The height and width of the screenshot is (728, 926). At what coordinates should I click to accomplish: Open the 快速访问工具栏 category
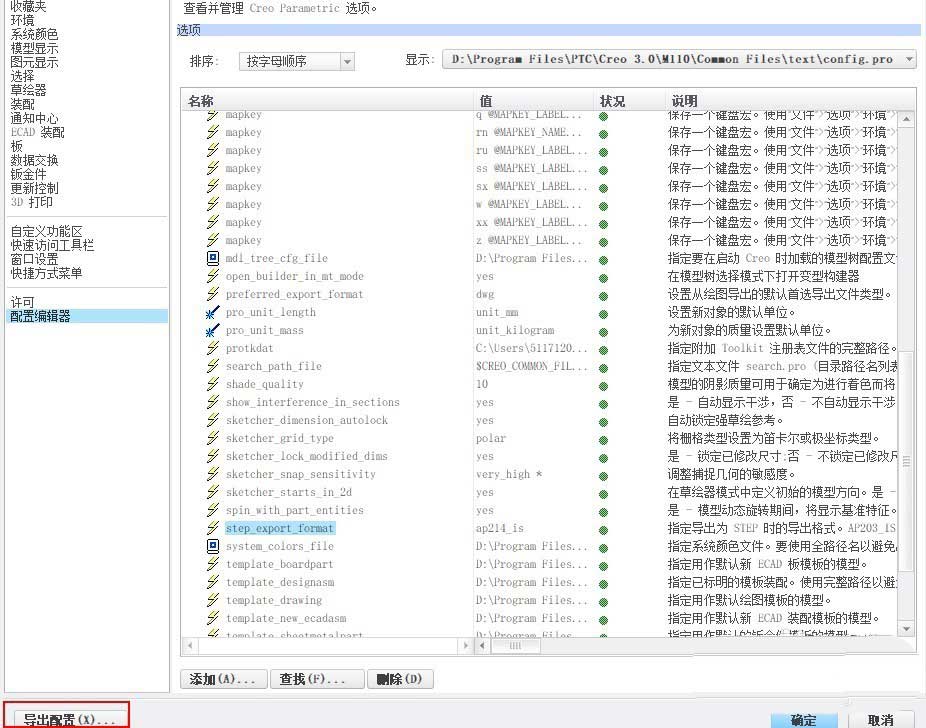click(52, 245)
